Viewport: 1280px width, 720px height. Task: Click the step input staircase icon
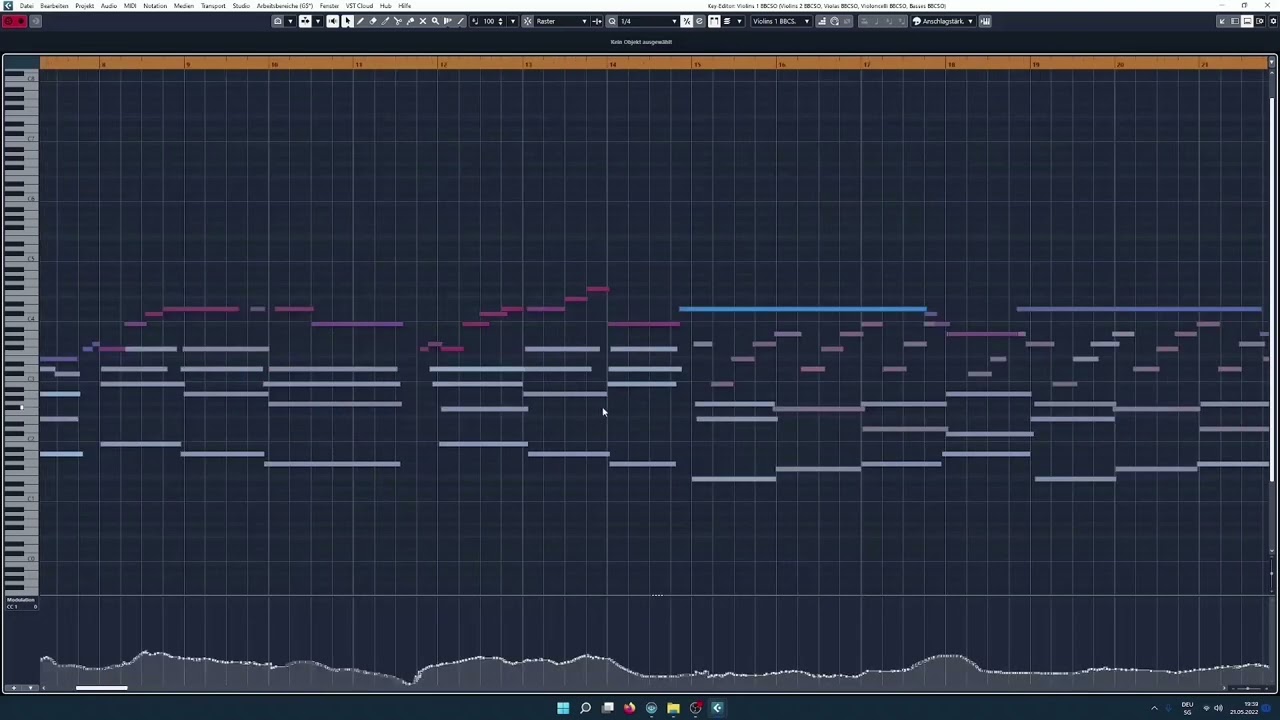pos(822,21)
